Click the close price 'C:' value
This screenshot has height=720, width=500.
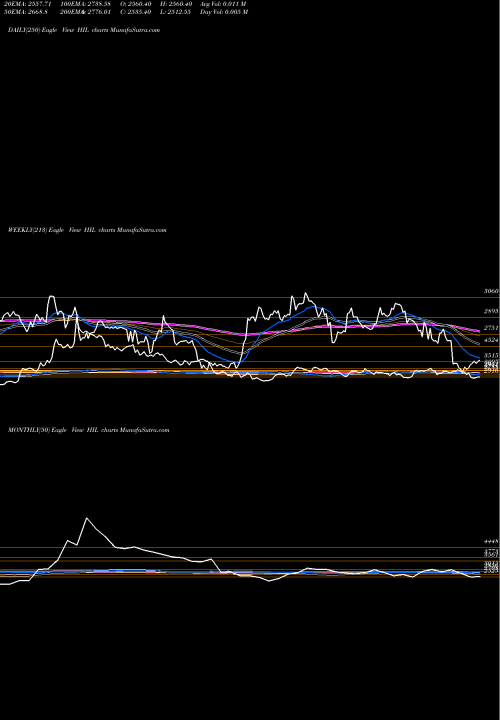tap(136, 12)
